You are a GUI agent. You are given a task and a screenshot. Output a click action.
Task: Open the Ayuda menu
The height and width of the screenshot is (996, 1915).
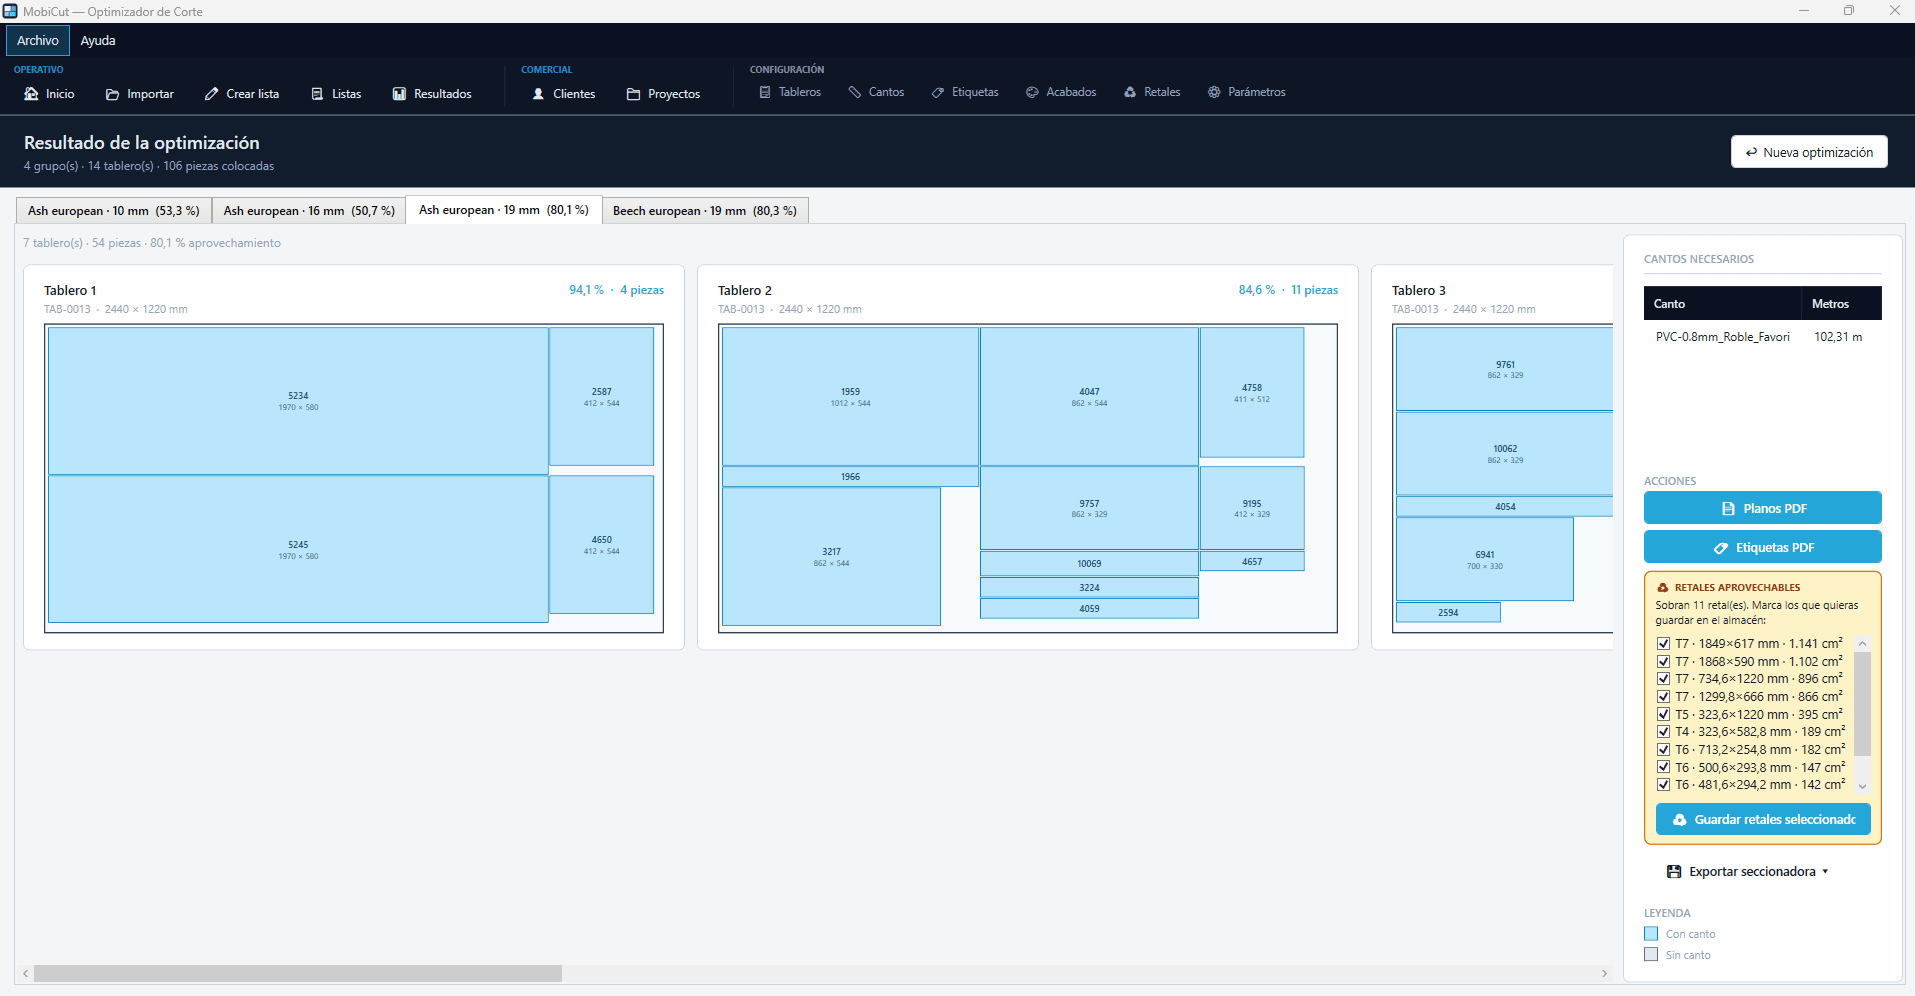coord(98,41)
